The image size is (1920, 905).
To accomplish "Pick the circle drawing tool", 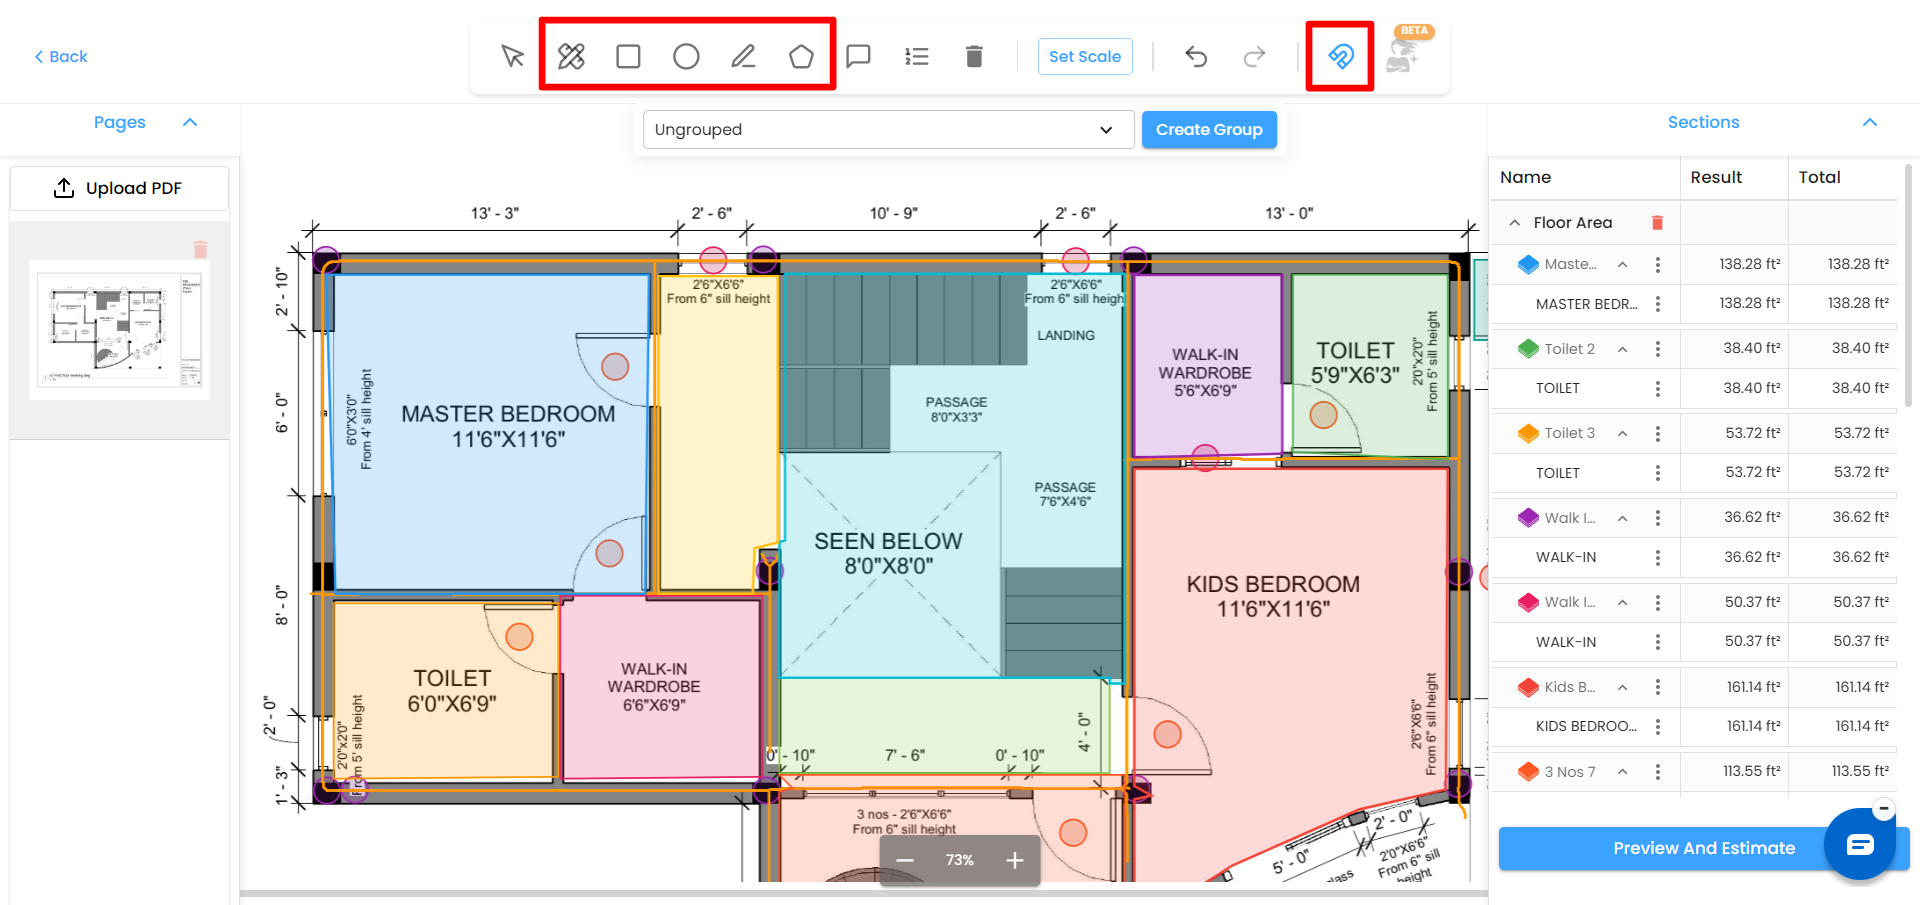I will (686, 56).
